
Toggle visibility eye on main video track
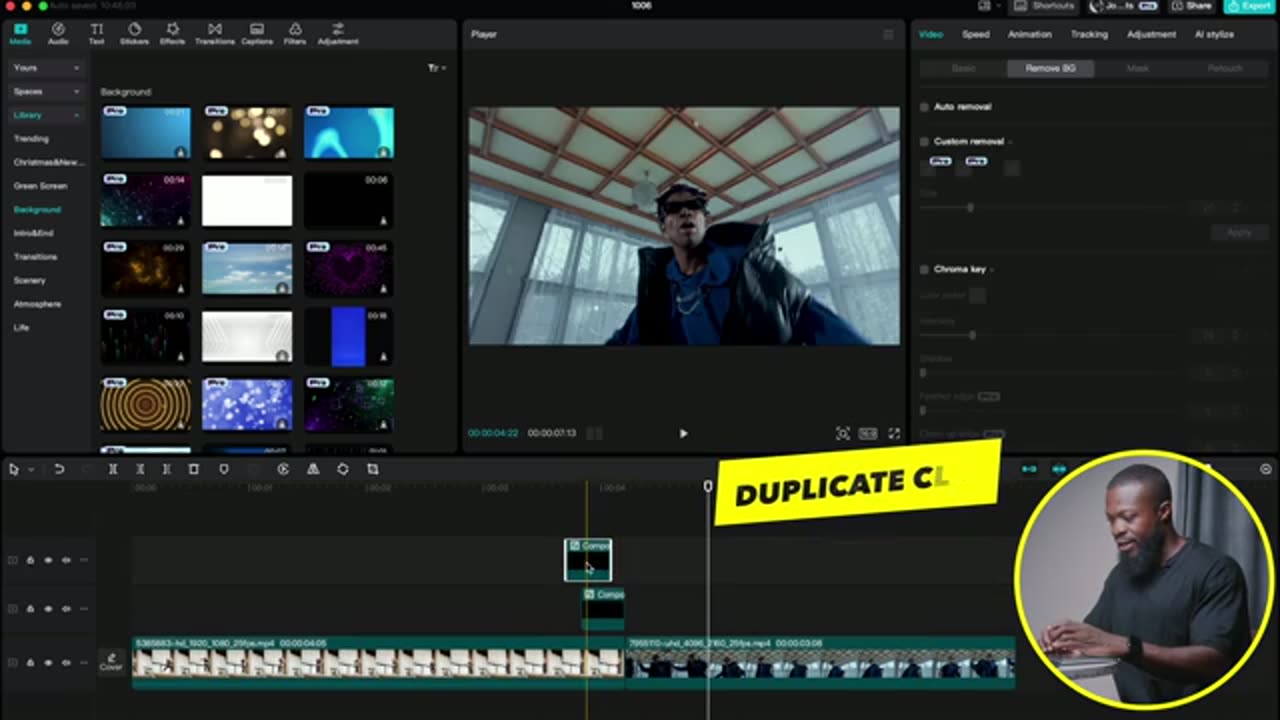(48, 662)
